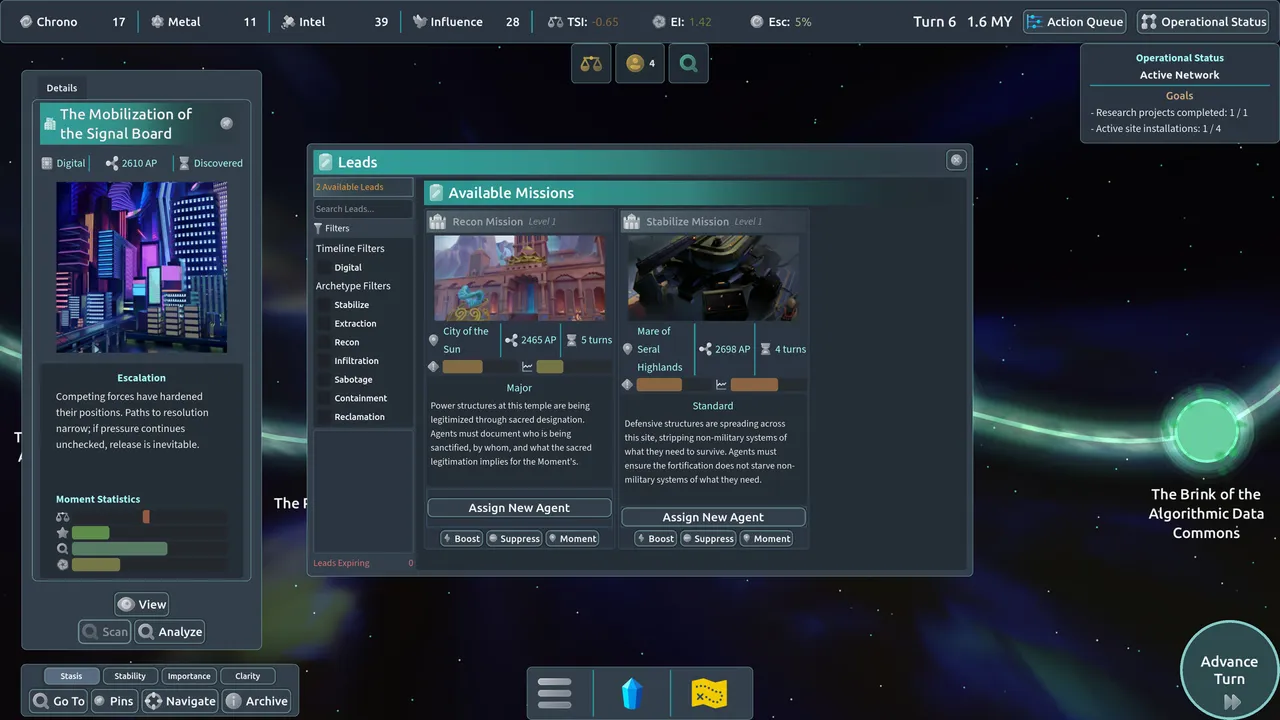Assign New Agent to Recon Mission

[x=519, y=508]
